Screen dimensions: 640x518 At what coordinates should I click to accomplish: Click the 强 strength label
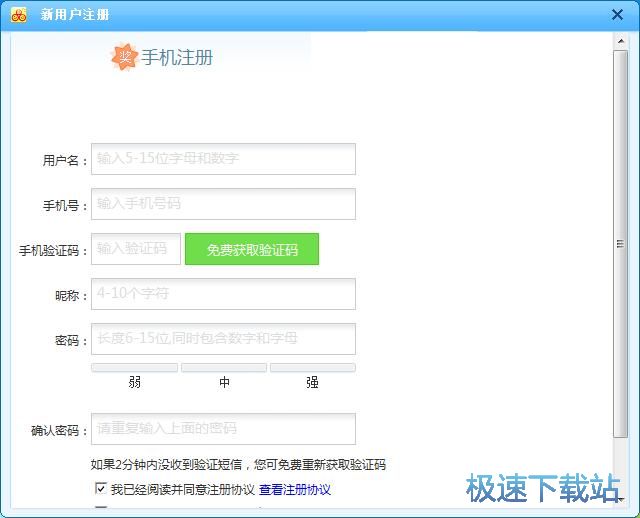[x=312, y=382]
